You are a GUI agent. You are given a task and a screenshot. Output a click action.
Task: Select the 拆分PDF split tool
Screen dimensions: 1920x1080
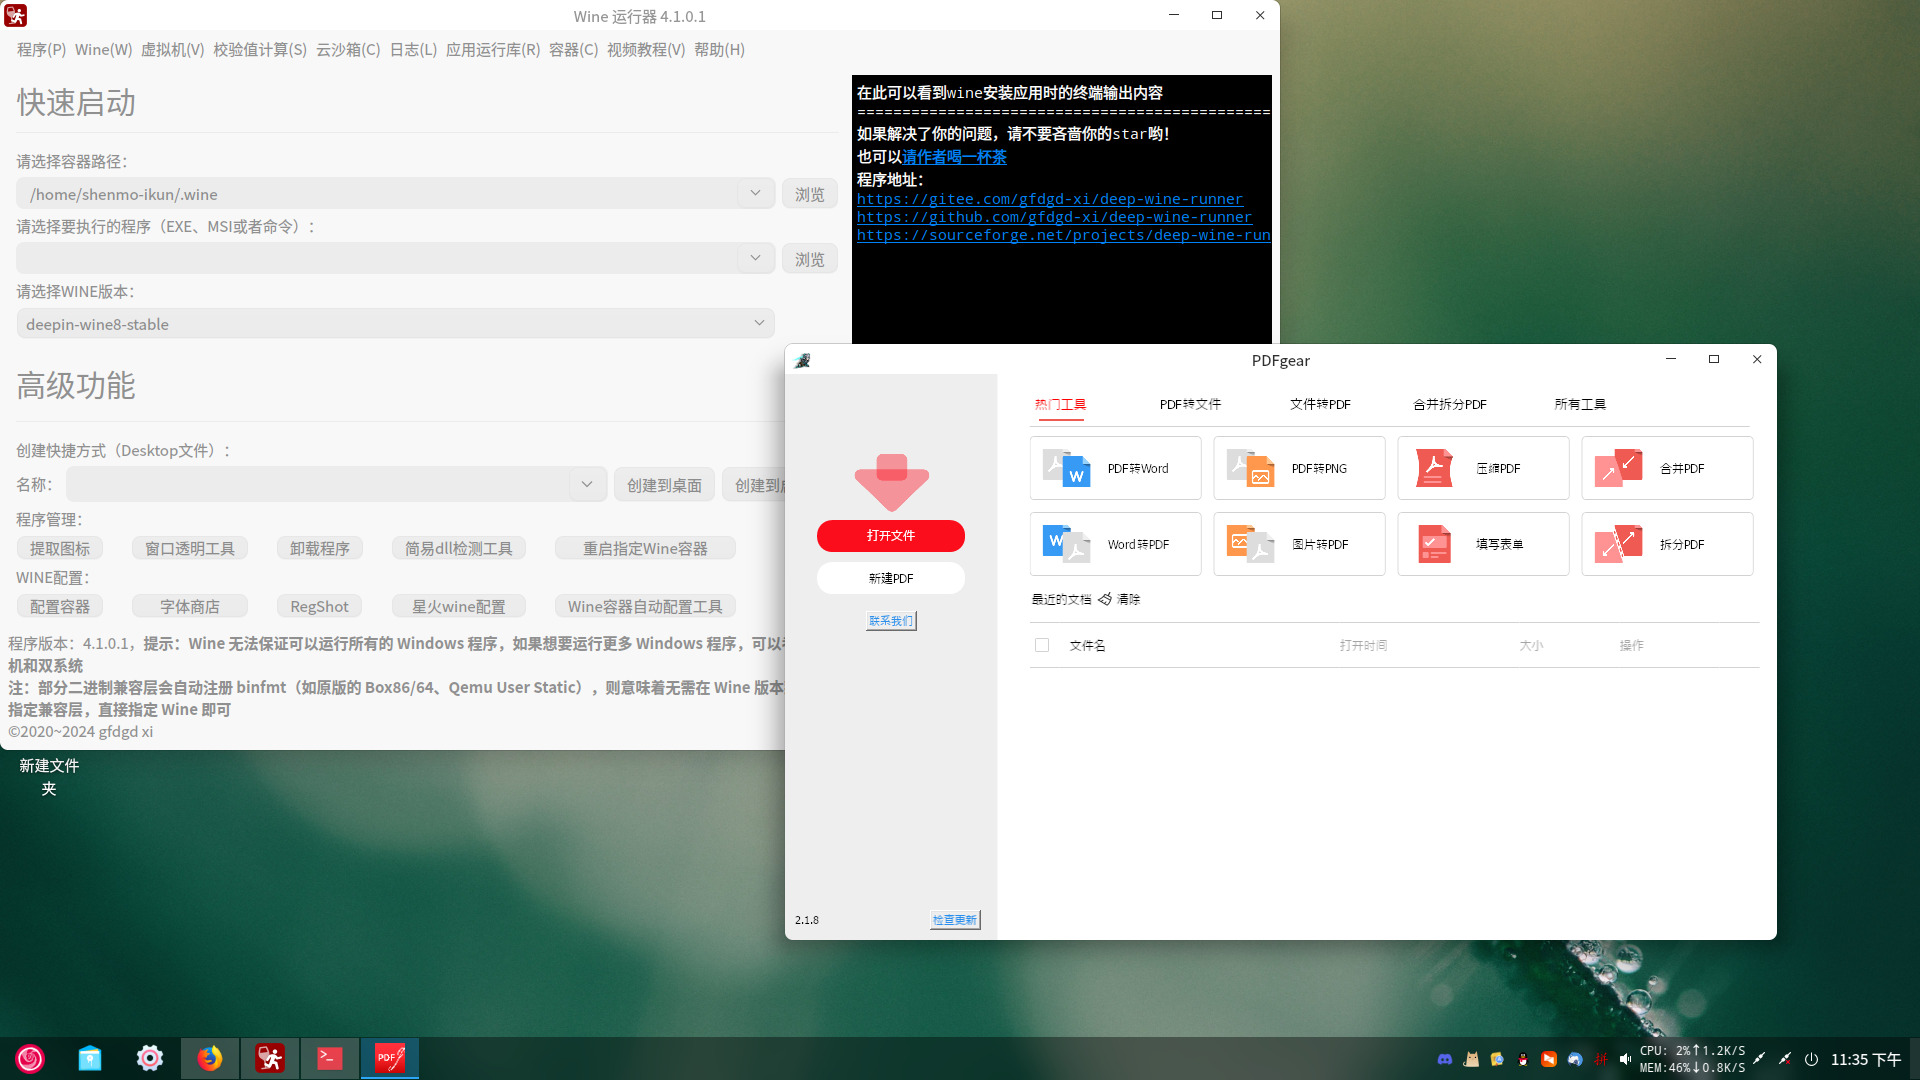pos(1667,544)
